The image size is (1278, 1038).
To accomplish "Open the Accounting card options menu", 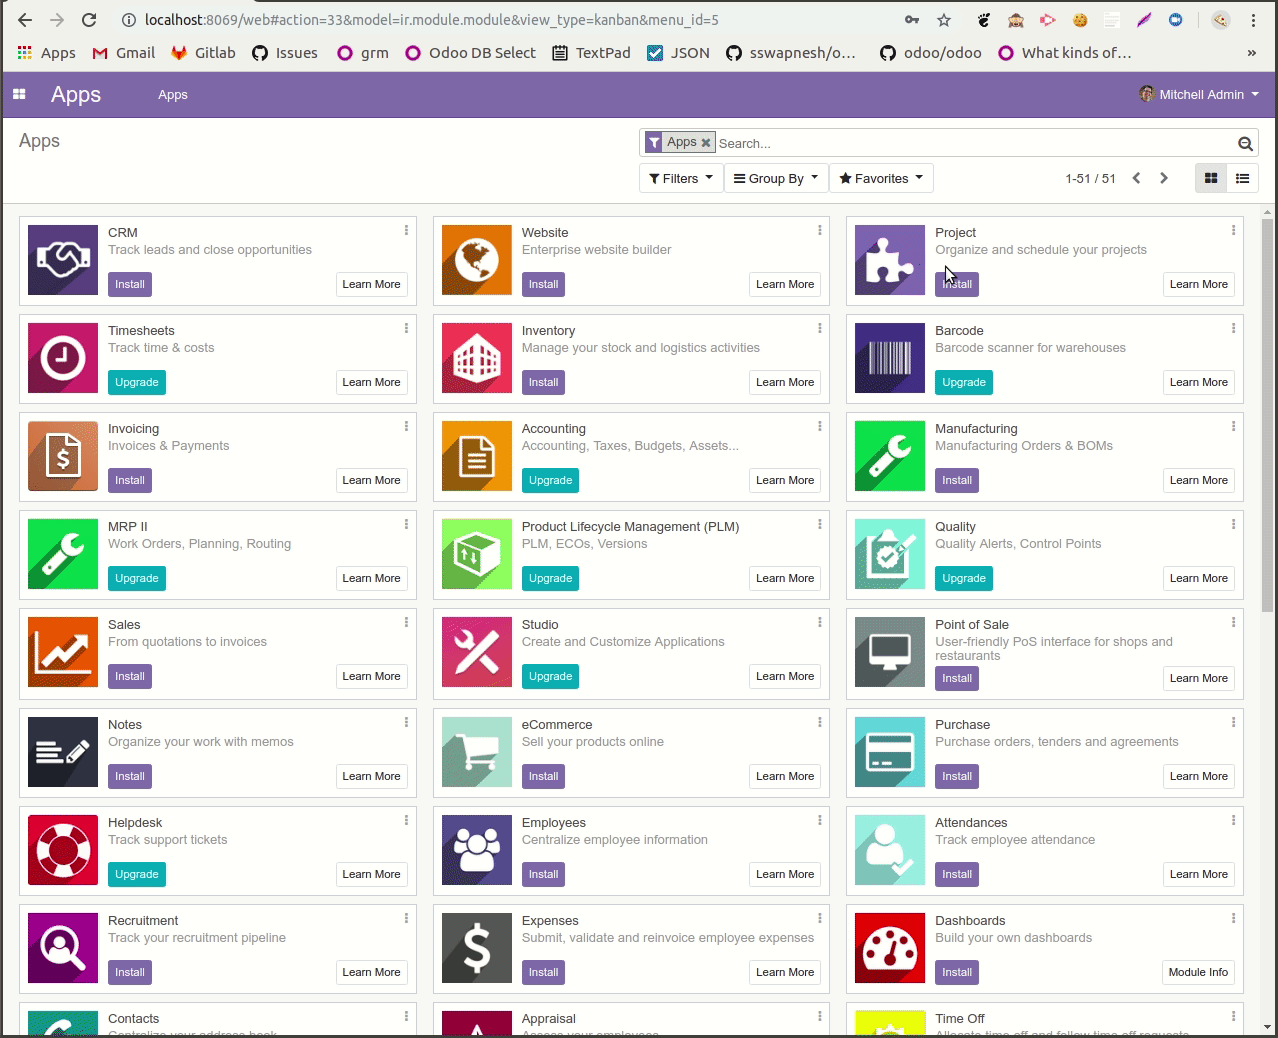I will 820,426.
